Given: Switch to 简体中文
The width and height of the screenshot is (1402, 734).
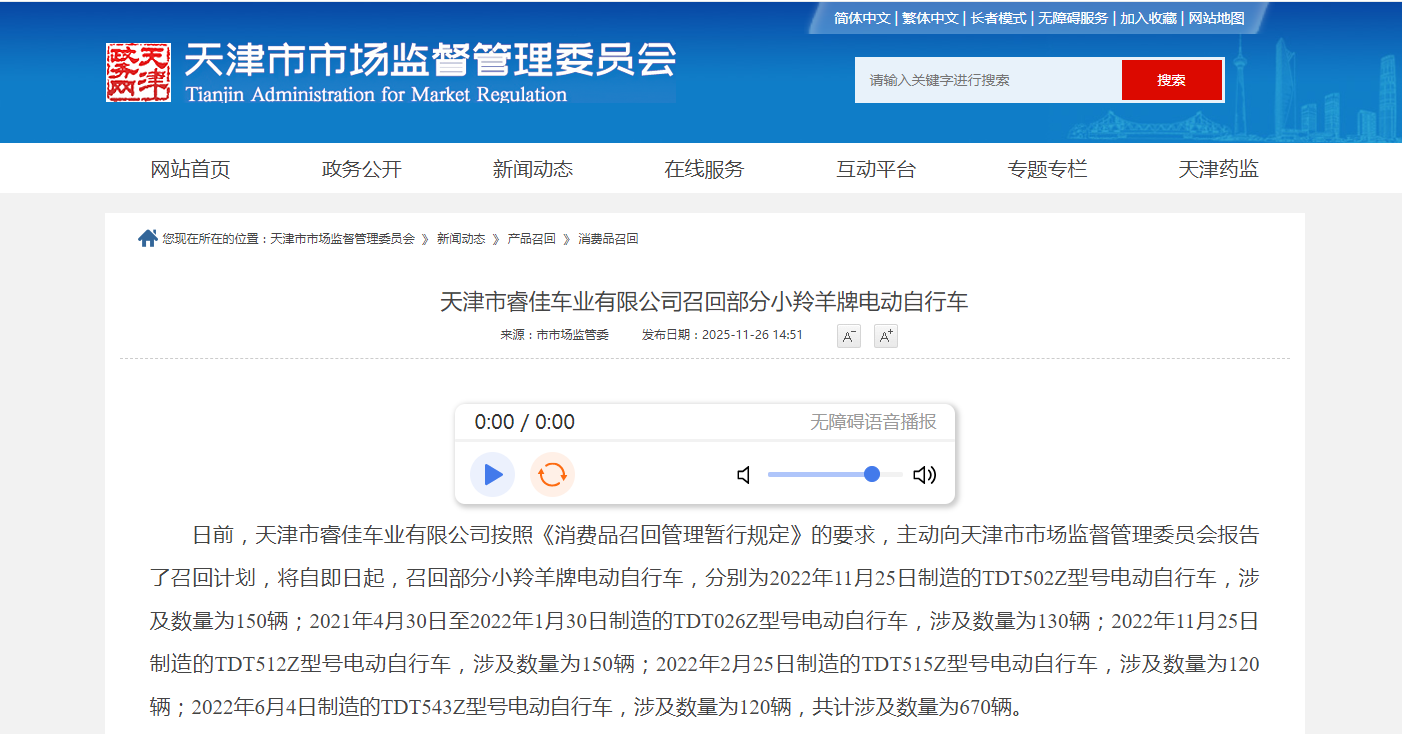Looking at the screenshot, I should (x=862, y=18).
